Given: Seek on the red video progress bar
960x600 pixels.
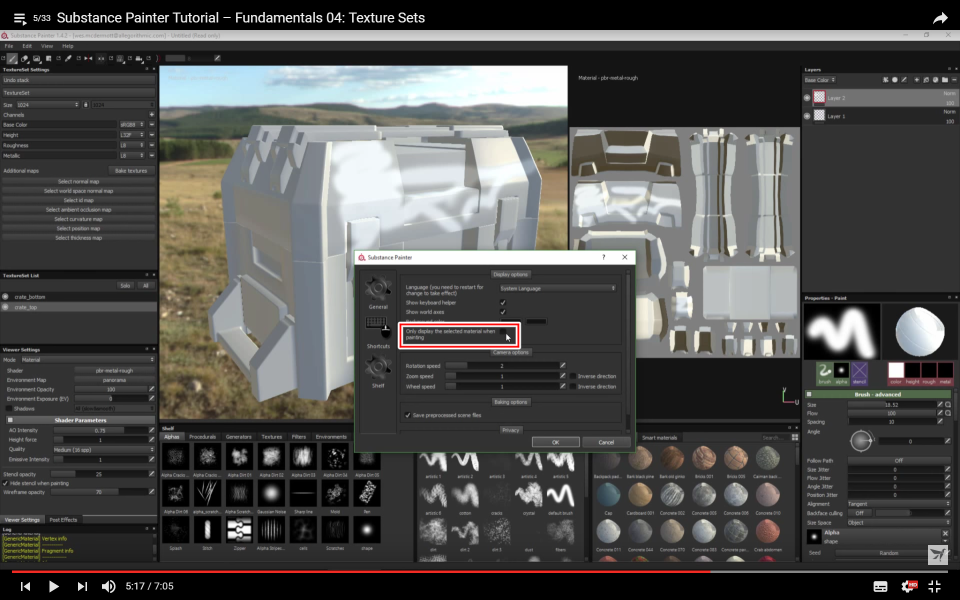Looking at the screenshot, I should coord(480,571).
